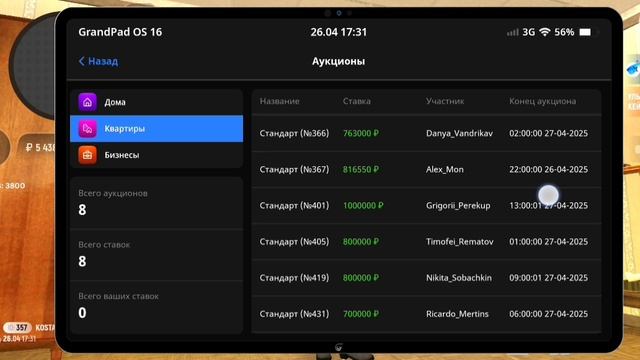Click the Ставка column header
Screen dimensions: 640x360
point(357,101)
